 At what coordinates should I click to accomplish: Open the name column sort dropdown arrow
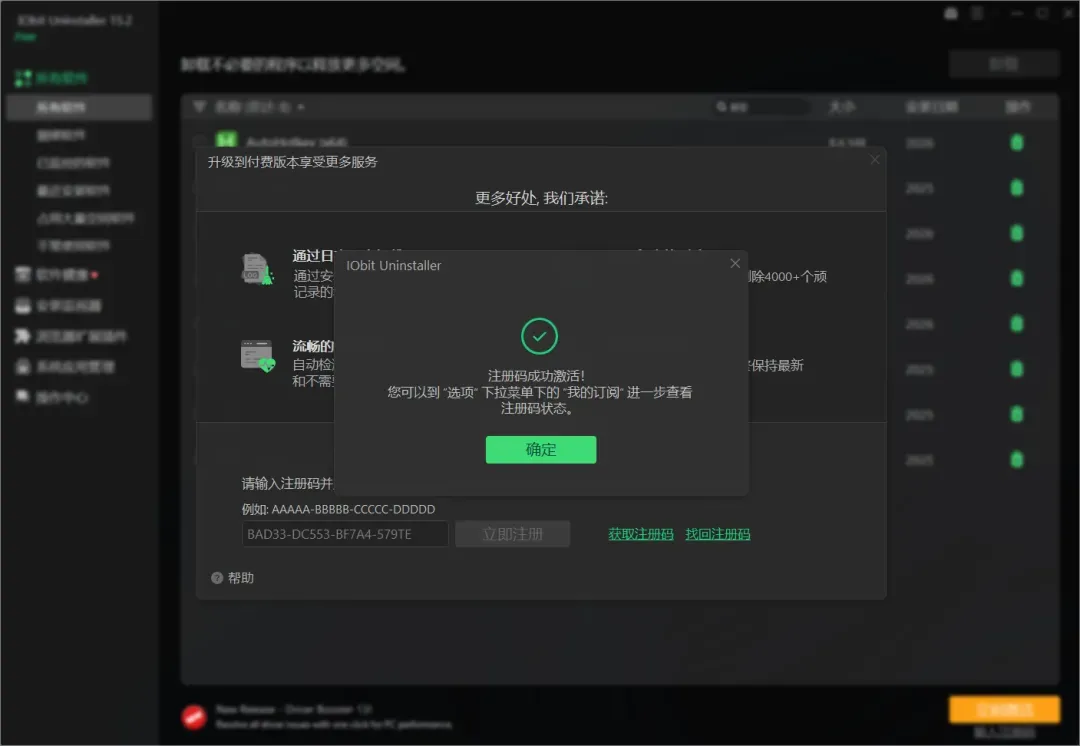(301, 107)
